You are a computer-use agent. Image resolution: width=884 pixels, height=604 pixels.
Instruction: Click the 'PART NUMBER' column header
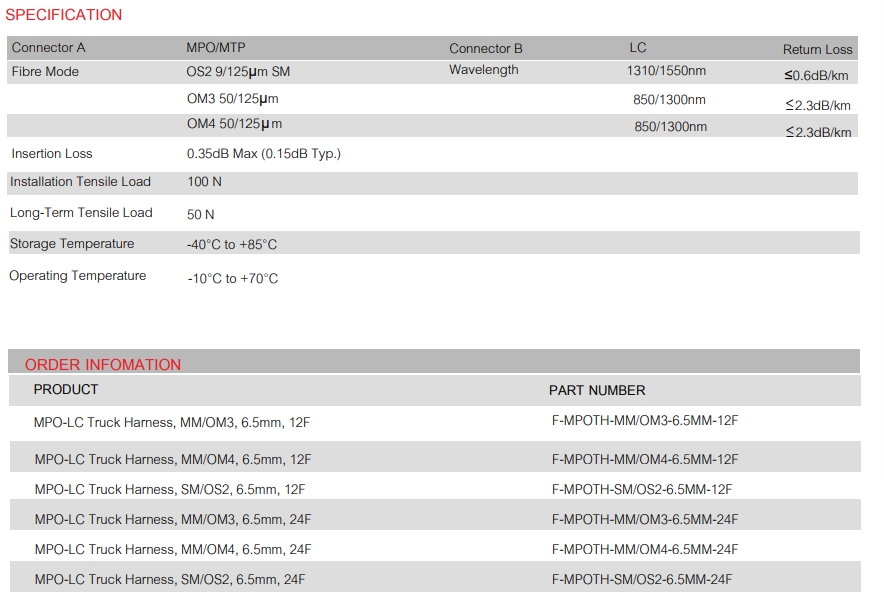pos(597,390)
